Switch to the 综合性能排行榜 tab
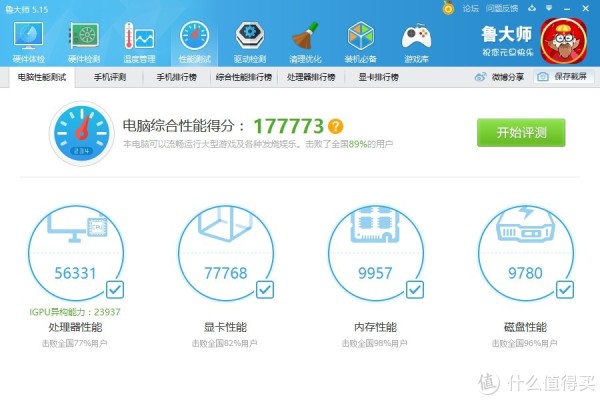 244,77
